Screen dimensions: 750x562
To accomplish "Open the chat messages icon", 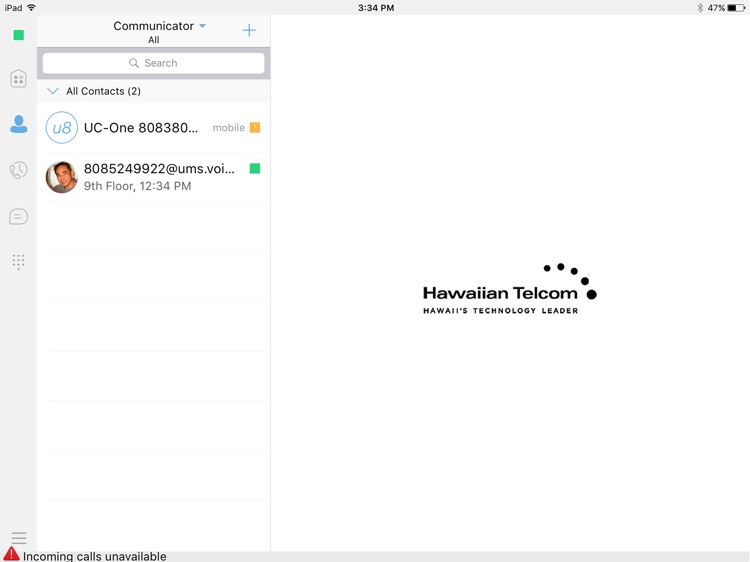I will coord(18,217).
